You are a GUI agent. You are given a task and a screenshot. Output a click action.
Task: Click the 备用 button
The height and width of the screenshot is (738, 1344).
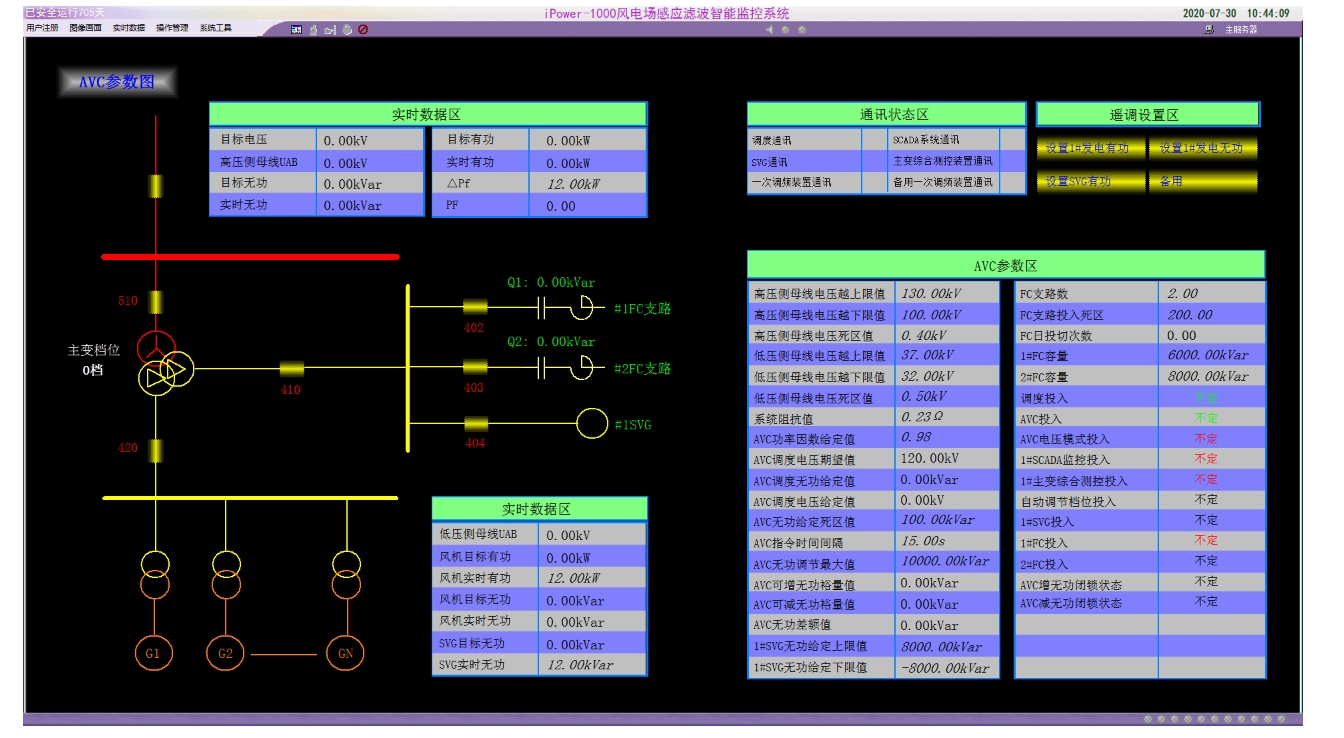point(1203,182)
